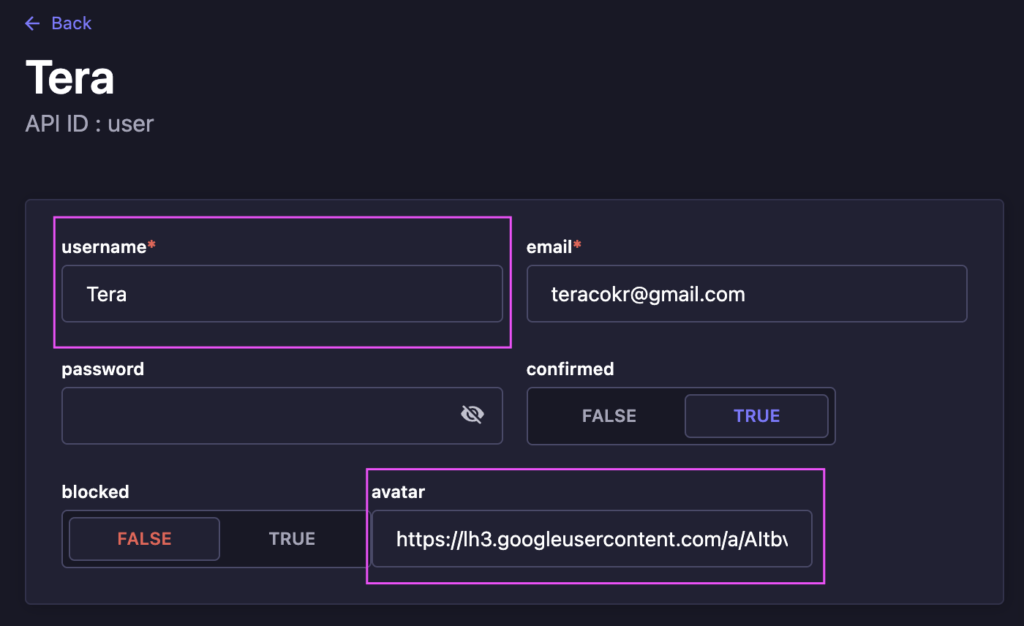Click the back arrow icon
This screenshot has height=626, width=1024.
click(33, 23)
